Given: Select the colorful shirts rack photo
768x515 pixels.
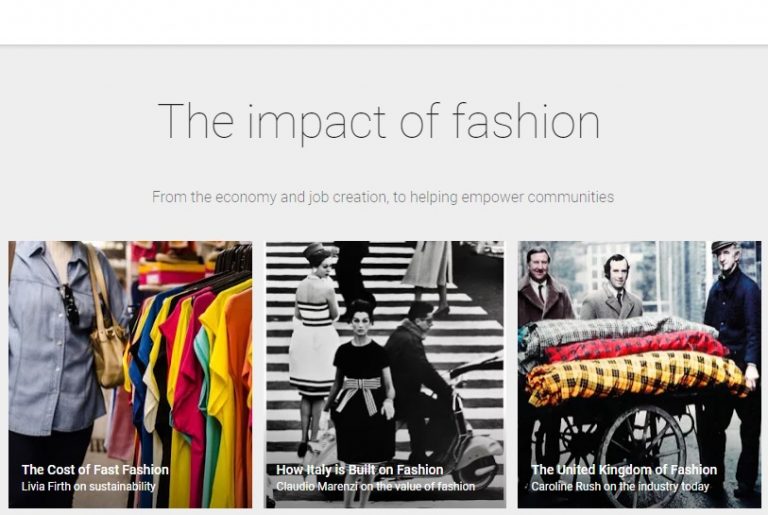Looking at the screenshot, I should point(130,374).
